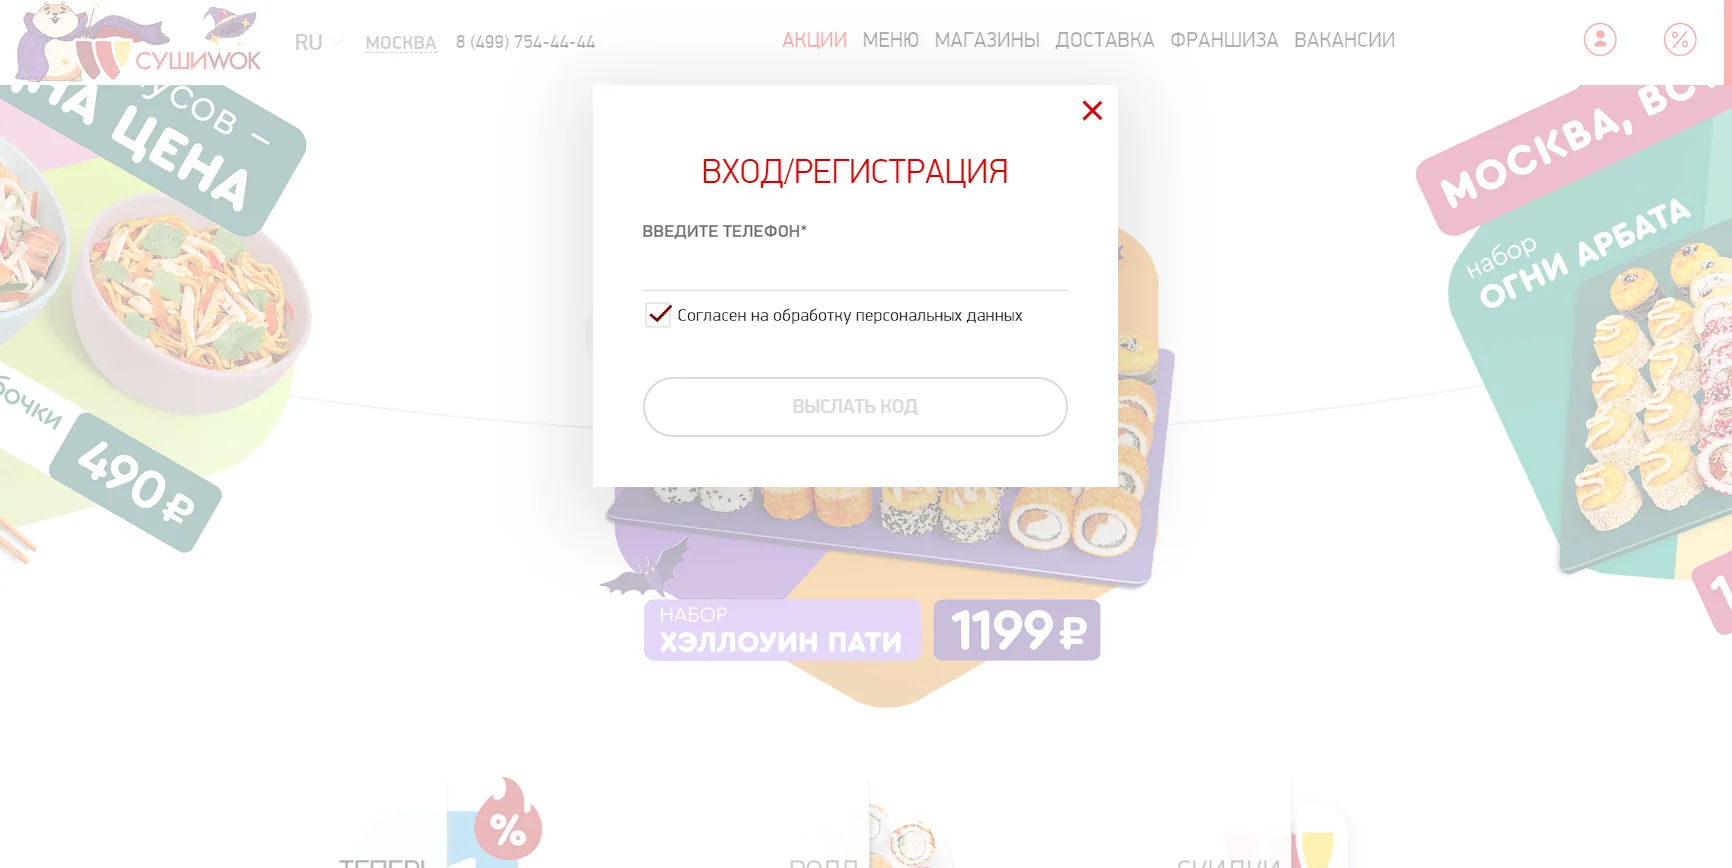Open the Акции menu item
Screen dimensions: 1732x868
(814, 40)
